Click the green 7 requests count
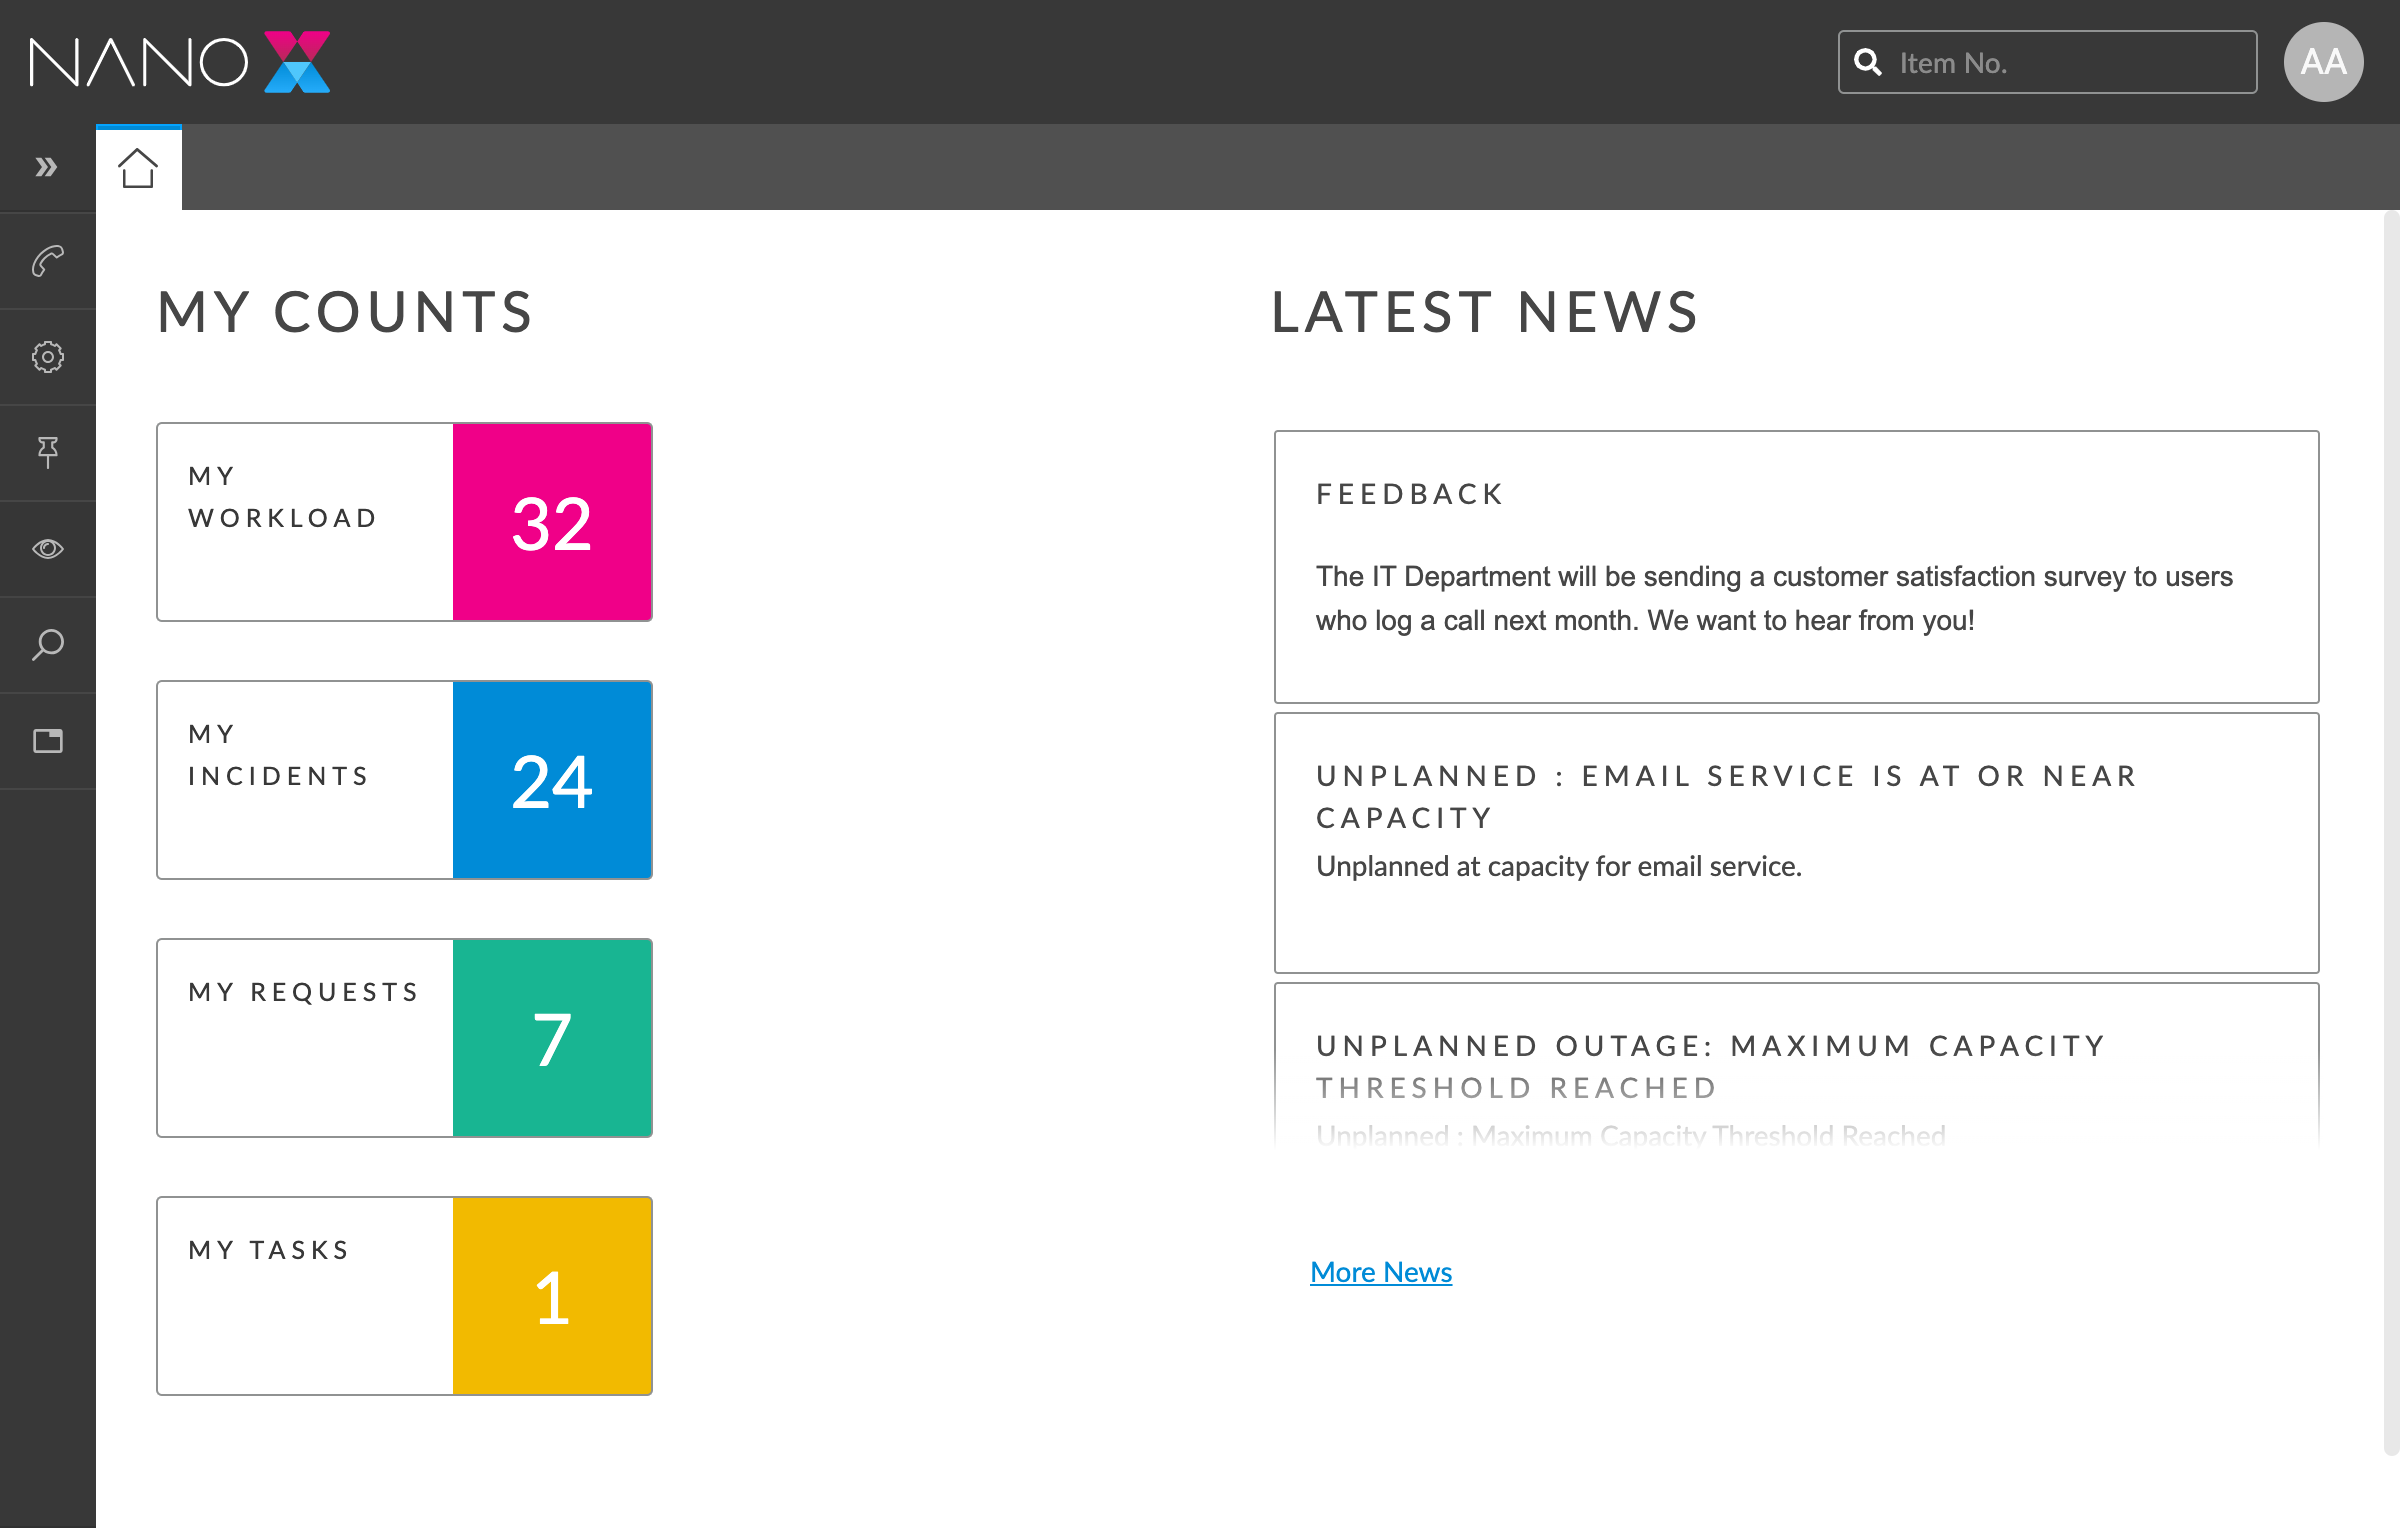2400x1528 pixels. [x=552, y=1038]
